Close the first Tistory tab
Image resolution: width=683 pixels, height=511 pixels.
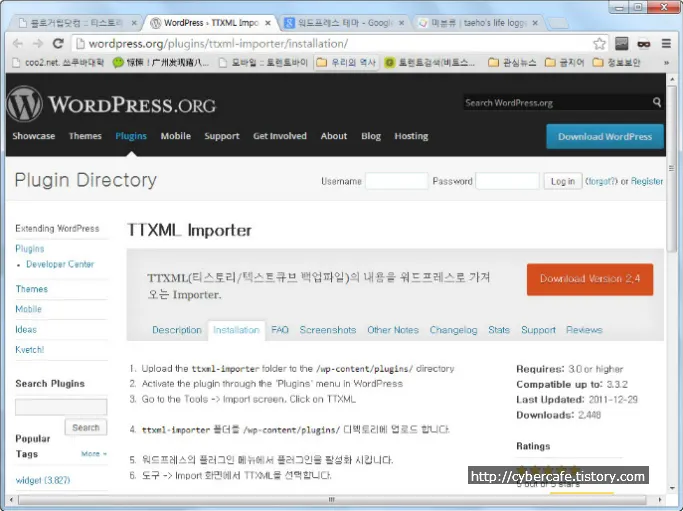click(x=134, y=23)
